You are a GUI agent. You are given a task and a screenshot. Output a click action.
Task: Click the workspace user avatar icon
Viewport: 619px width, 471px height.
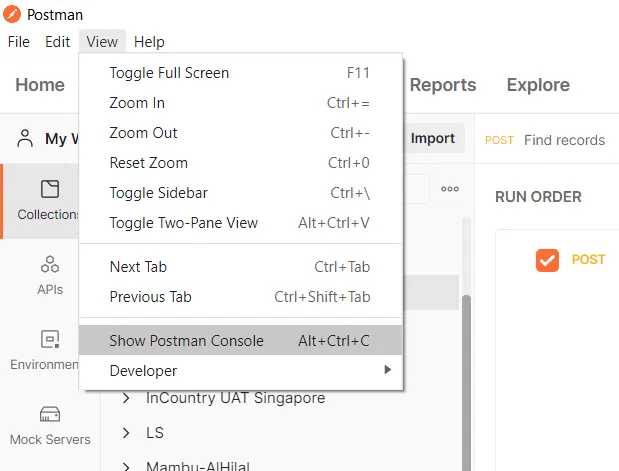click(25, 139)
